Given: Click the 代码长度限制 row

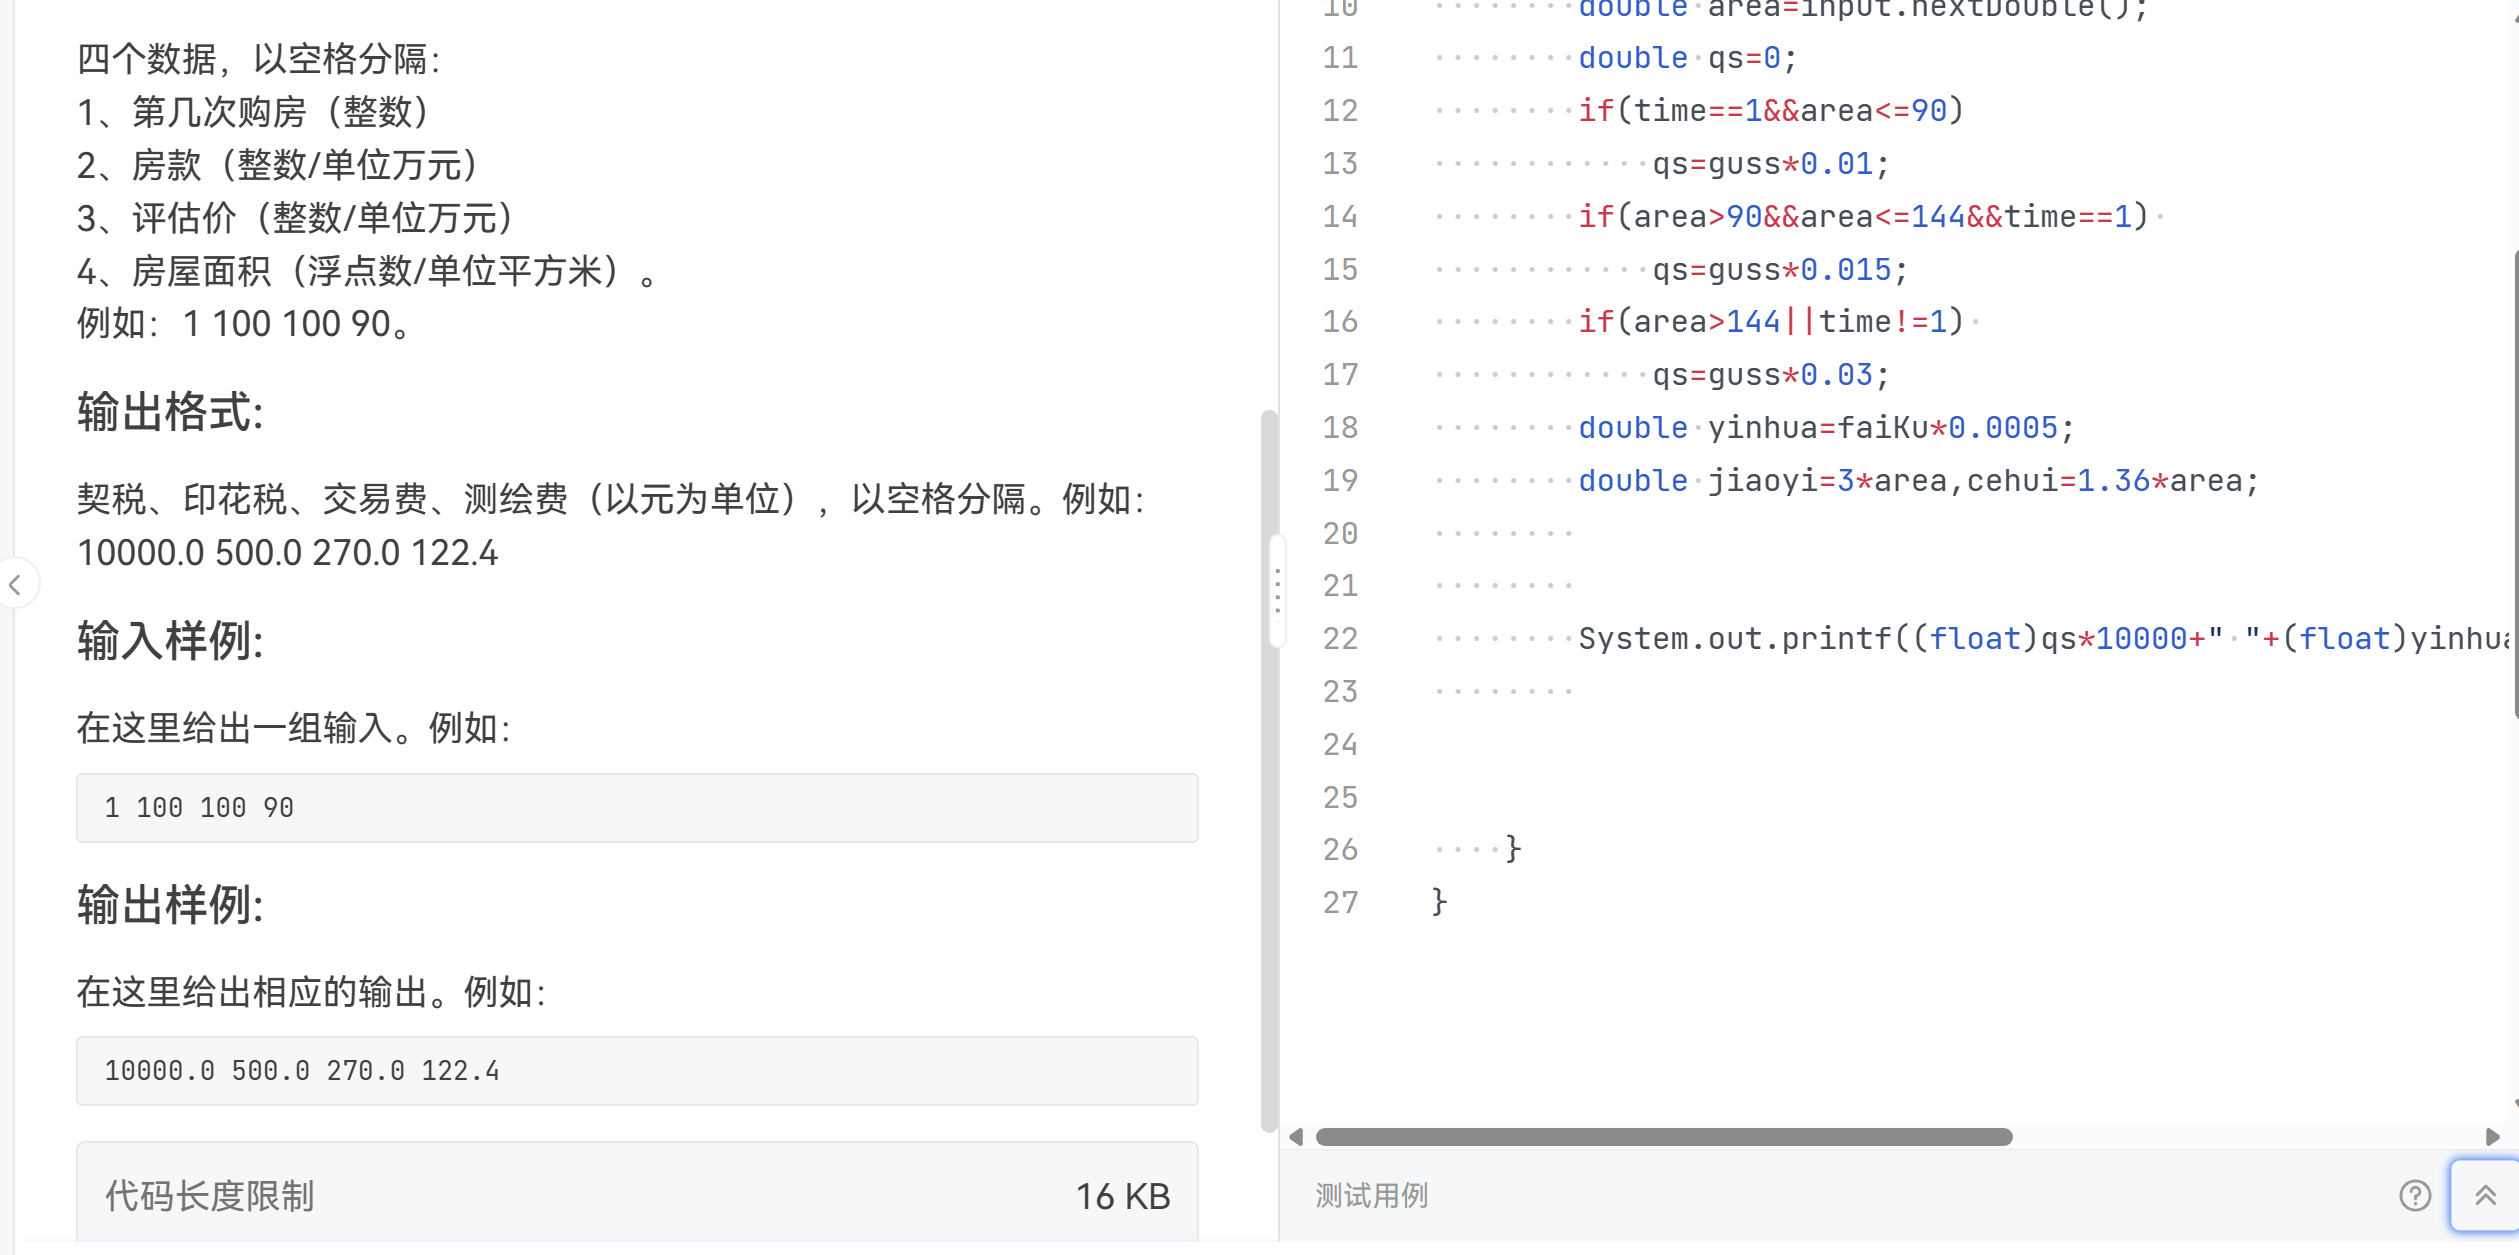Looking at the screenshot, I should click(637, 1196).
